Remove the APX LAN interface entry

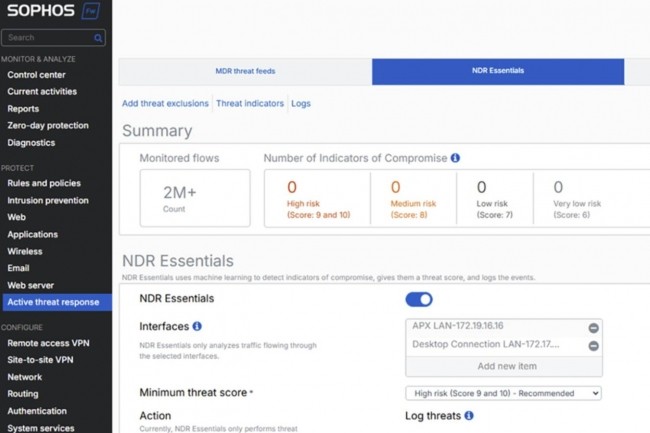click(593, 327)
